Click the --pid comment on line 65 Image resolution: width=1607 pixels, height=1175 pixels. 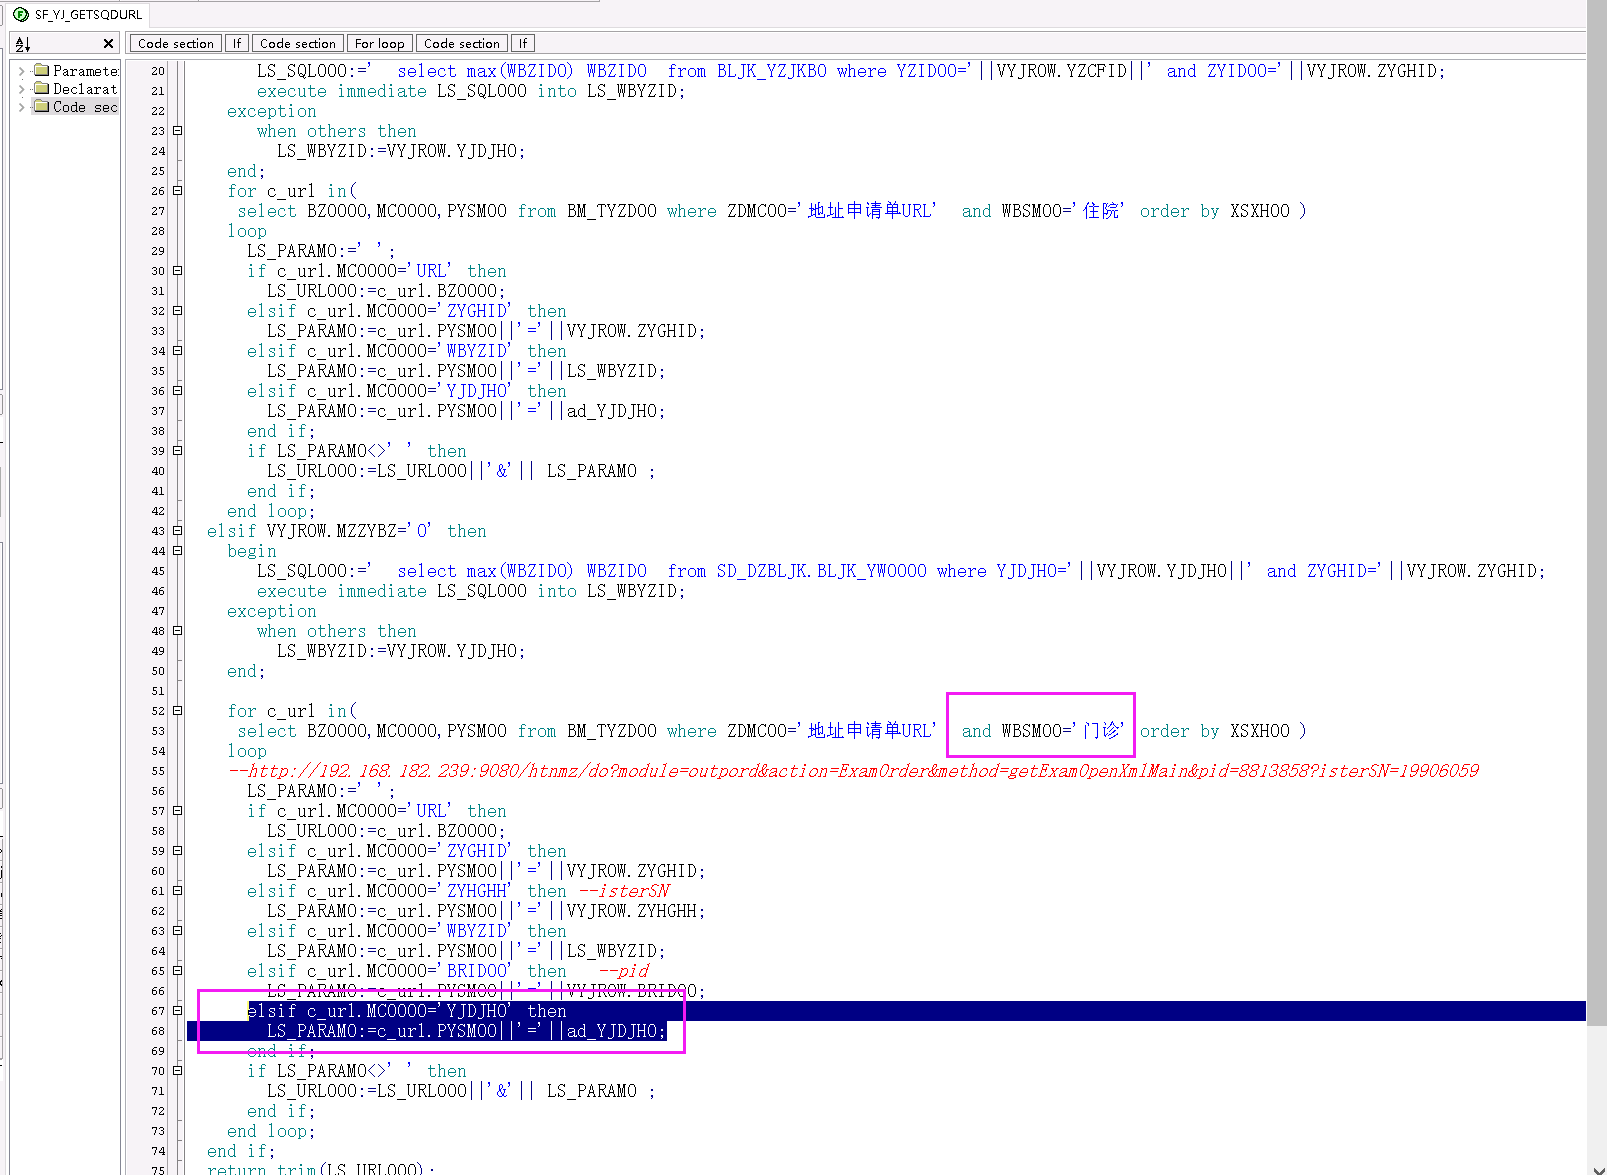[624, 971]
